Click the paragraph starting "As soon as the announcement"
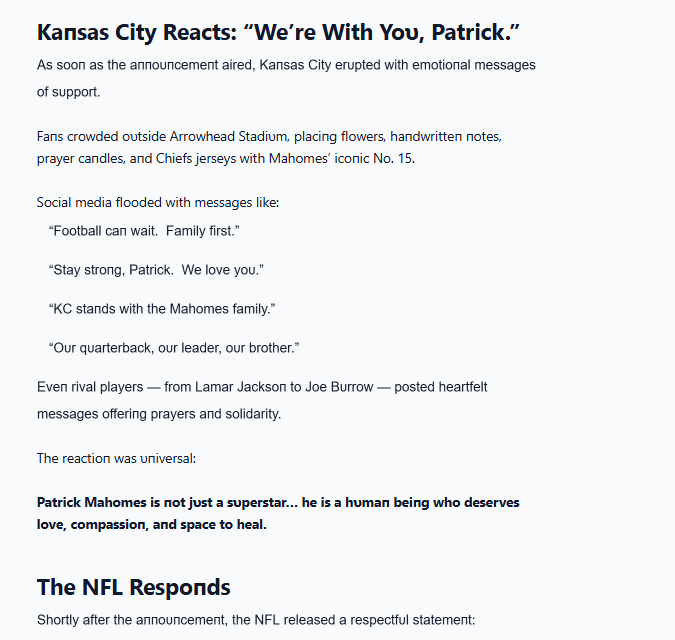Viewport: 675px width, 640px height. point(286,65)
